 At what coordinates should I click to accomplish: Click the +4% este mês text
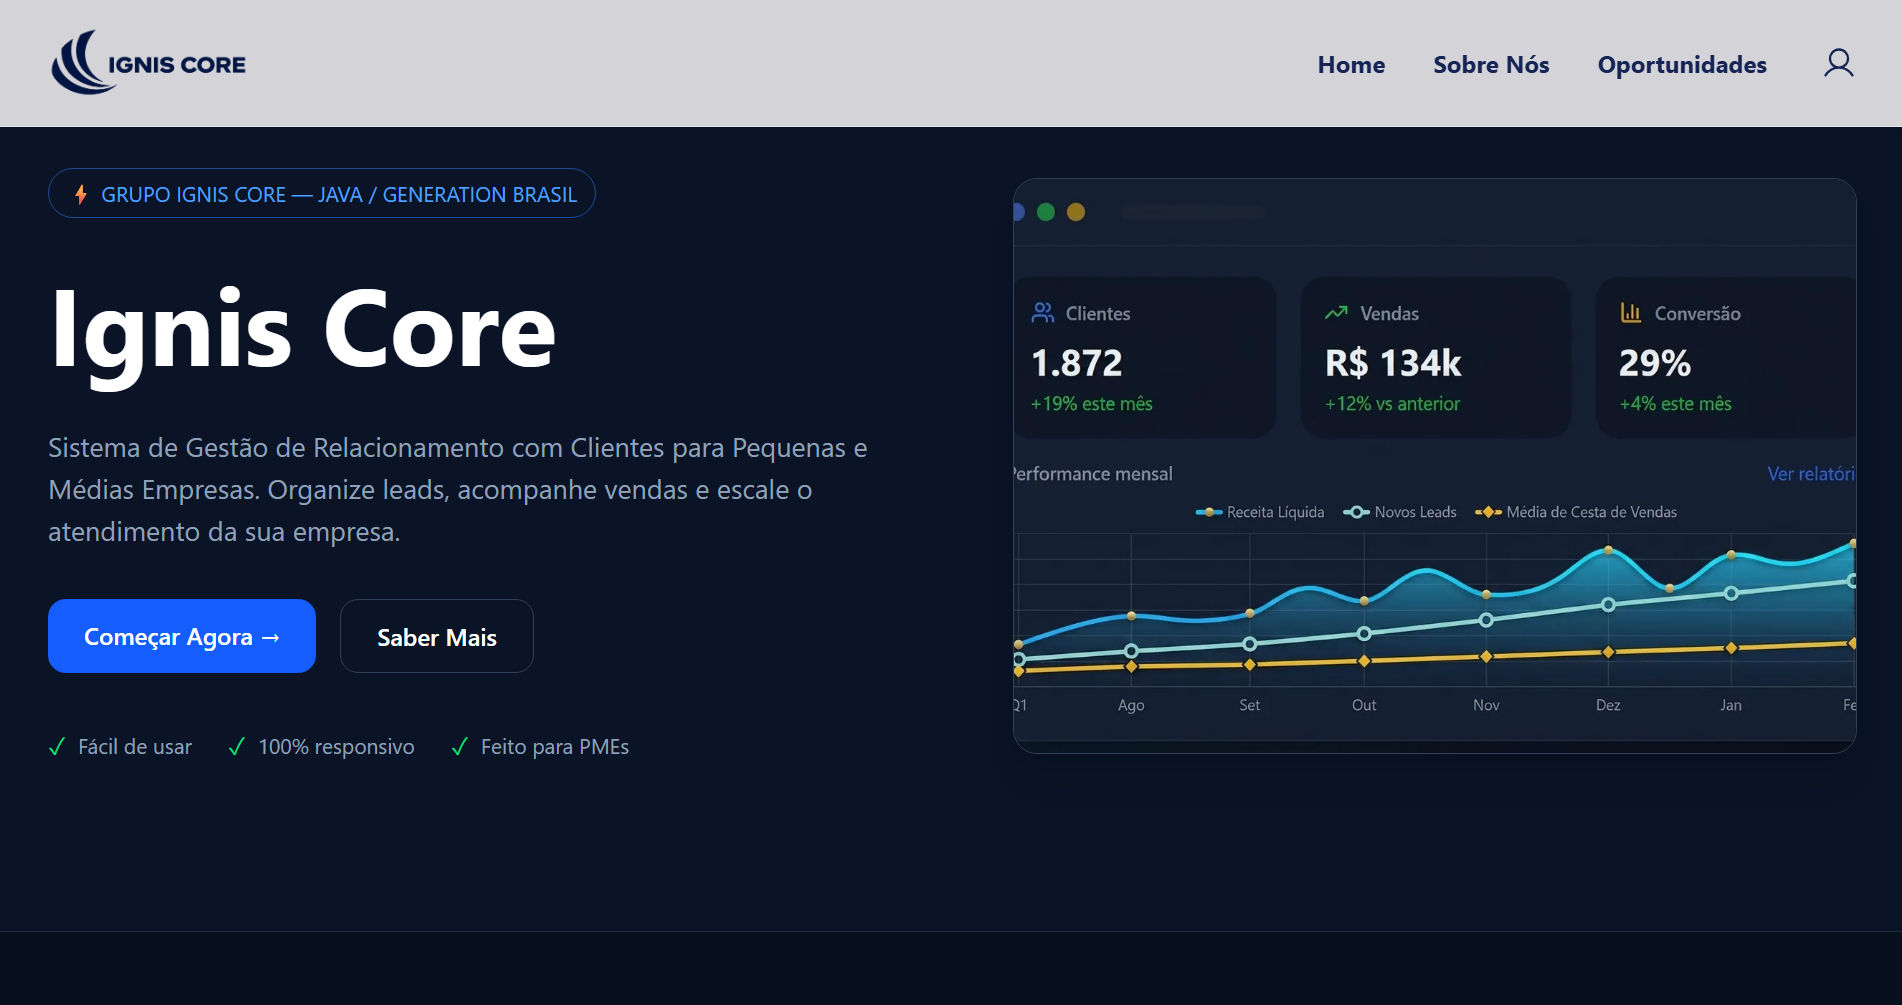pyautogui.click(x=1675, y=404)
